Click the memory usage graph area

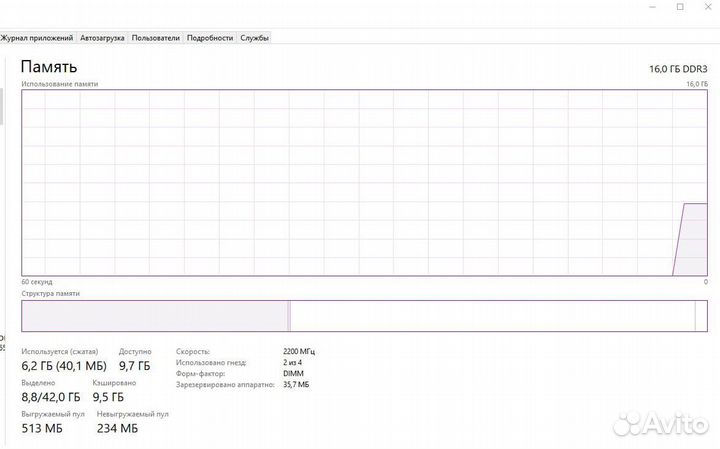click(x=360, y=182)
